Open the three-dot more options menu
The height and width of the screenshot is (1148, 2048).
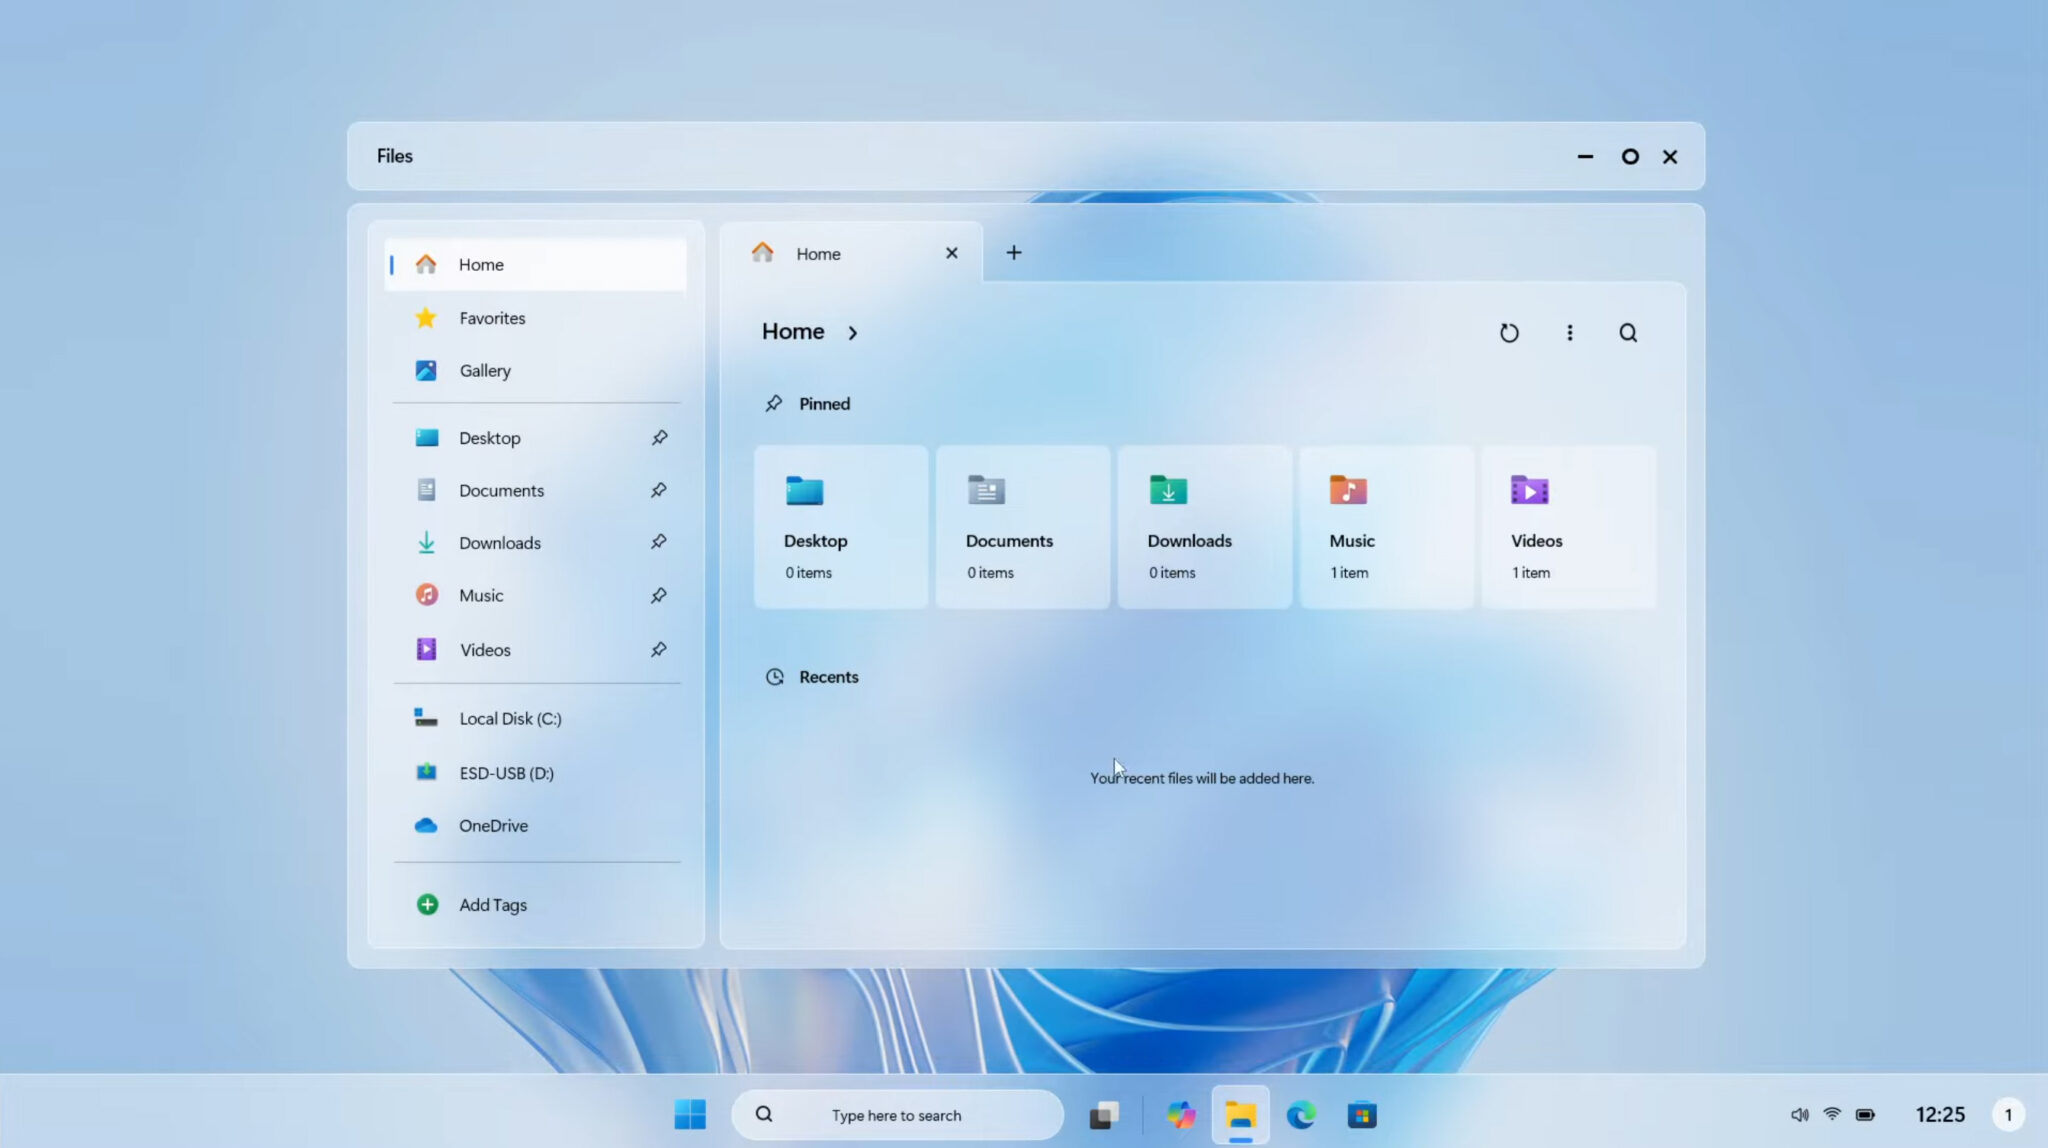(1569, 333)
